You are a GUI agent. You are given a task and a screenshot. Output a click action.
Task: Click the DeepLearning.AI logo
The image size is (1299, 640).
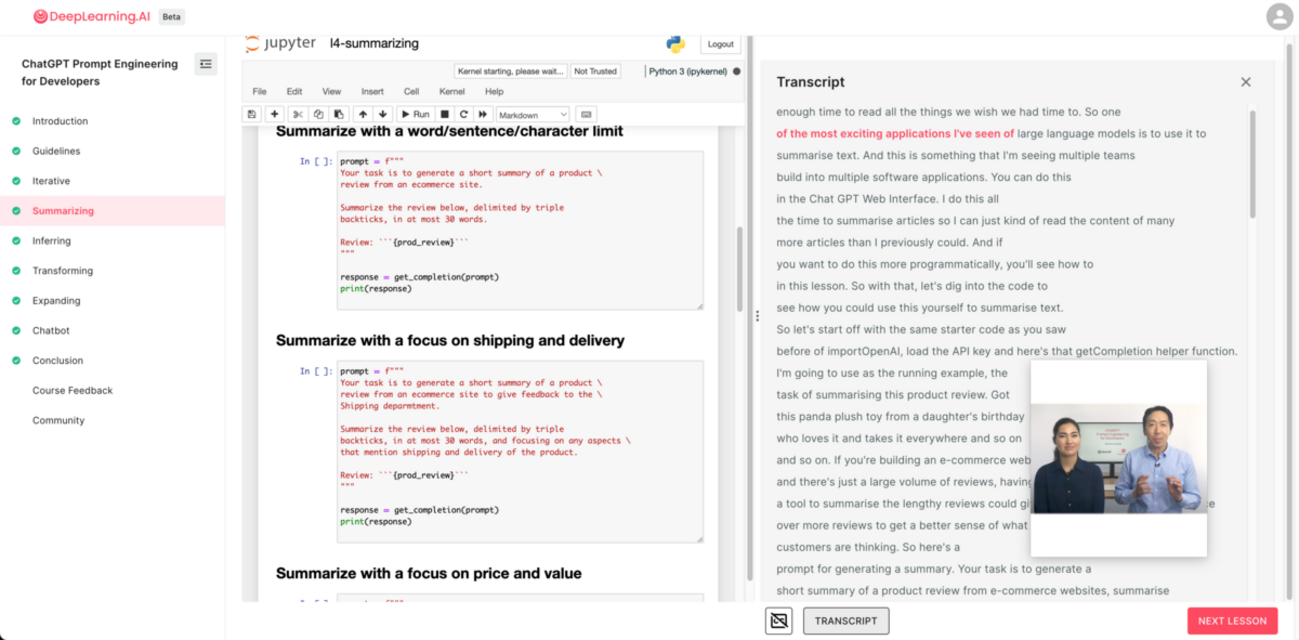tap(92, 17)
